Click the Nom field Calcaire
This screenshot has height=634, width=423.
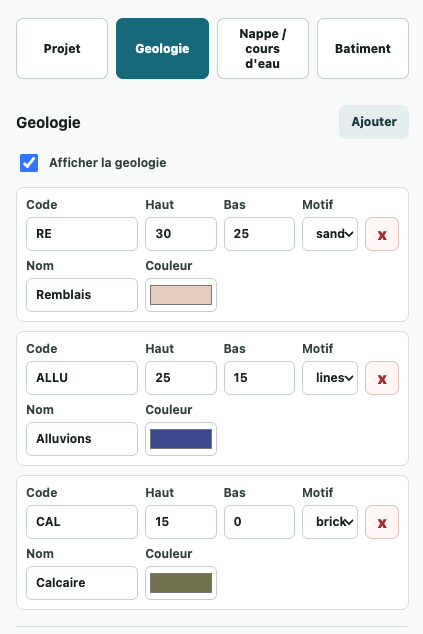tap(82, 583)
